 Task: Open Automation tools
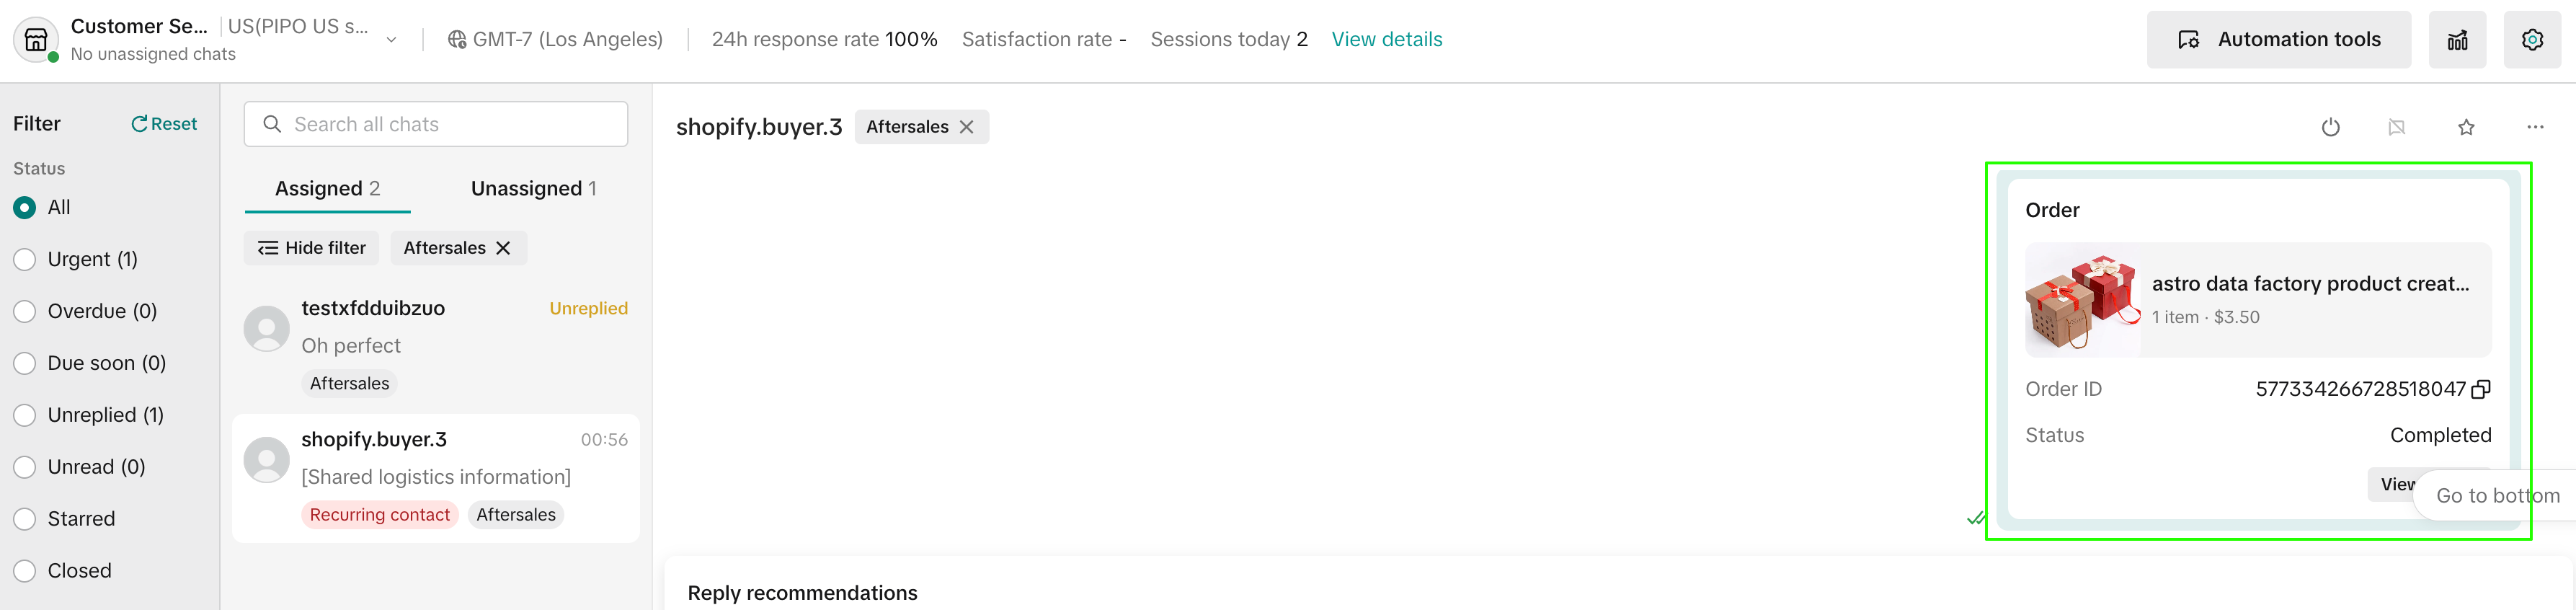2278,40
